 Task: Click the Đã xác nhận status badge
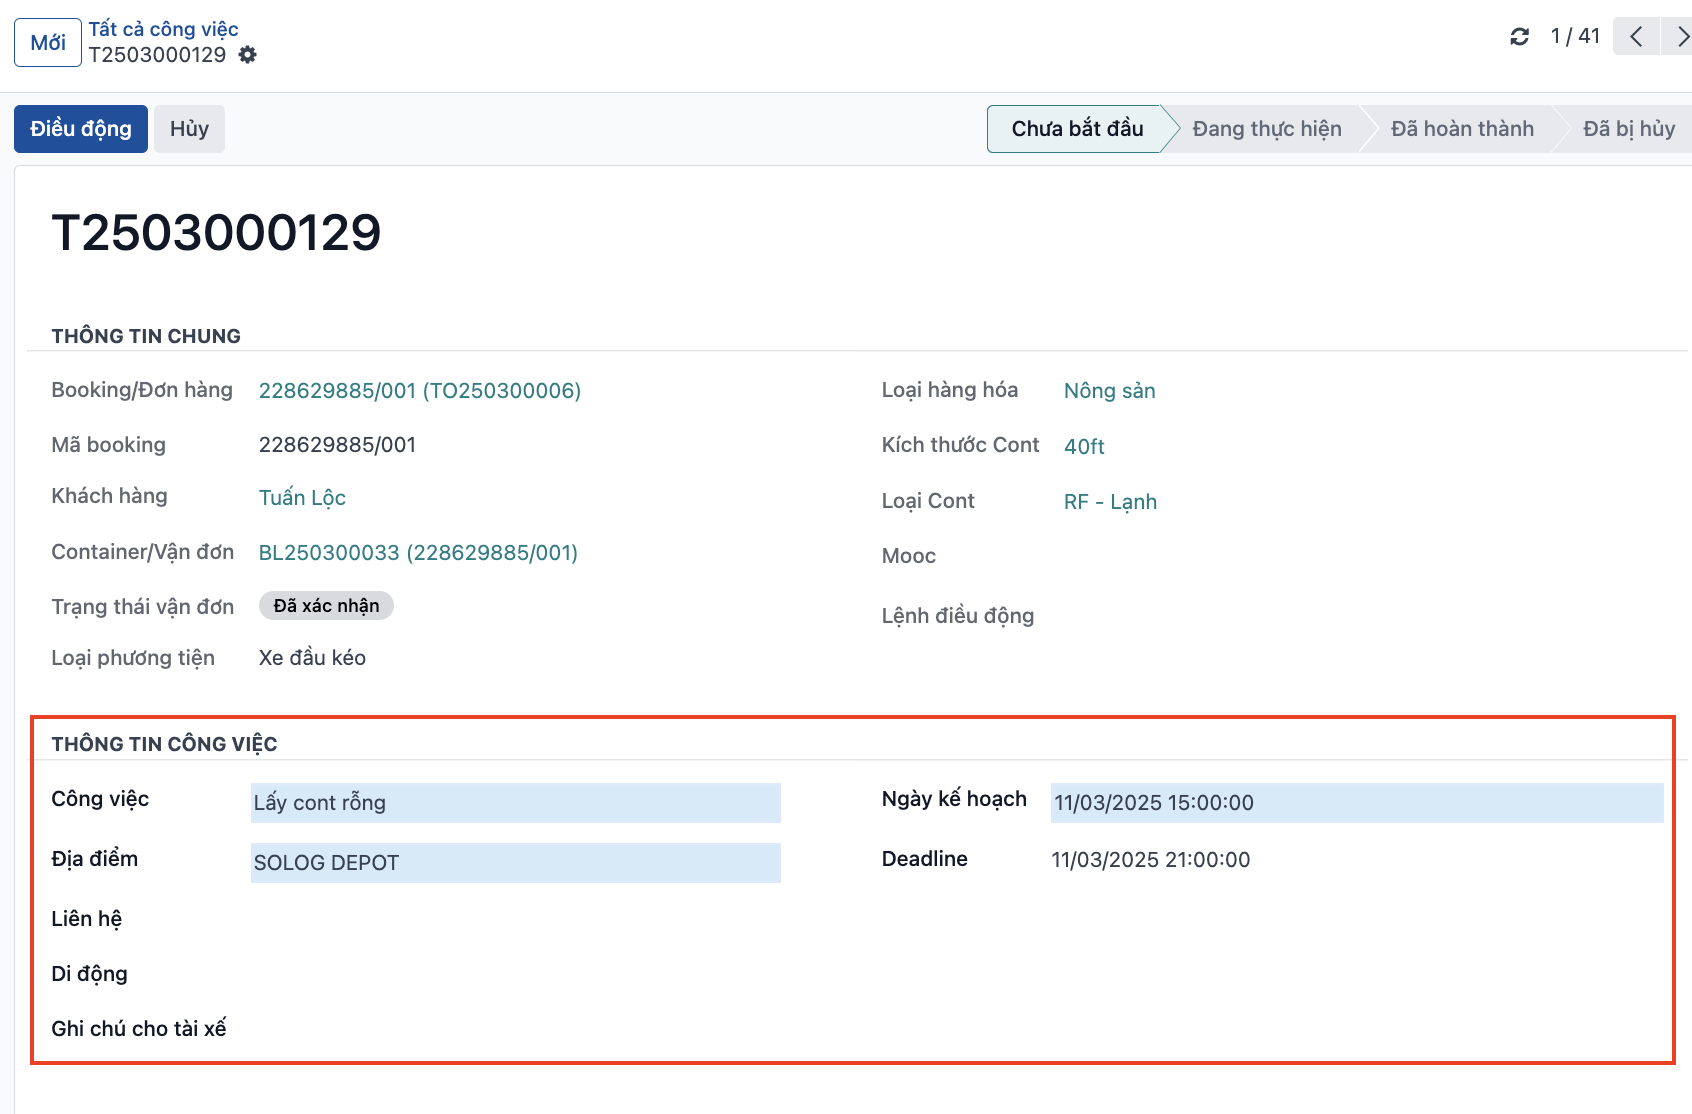[x=326, y=606]
